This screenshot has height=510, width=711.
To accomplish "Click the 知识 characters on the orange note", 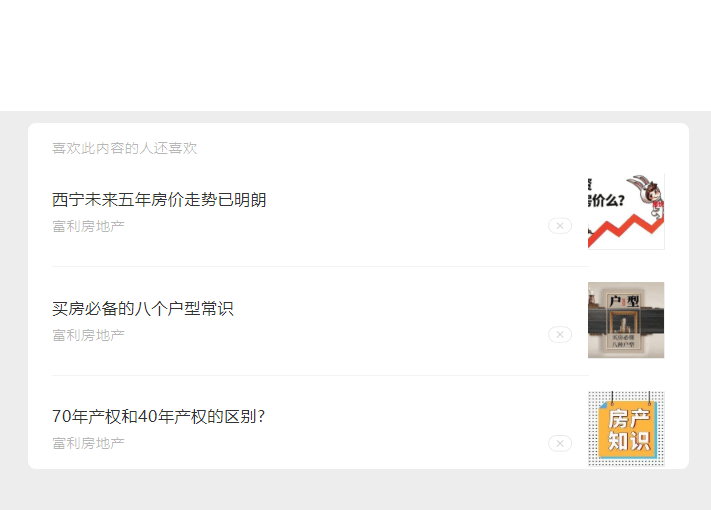I will [629, 441].
